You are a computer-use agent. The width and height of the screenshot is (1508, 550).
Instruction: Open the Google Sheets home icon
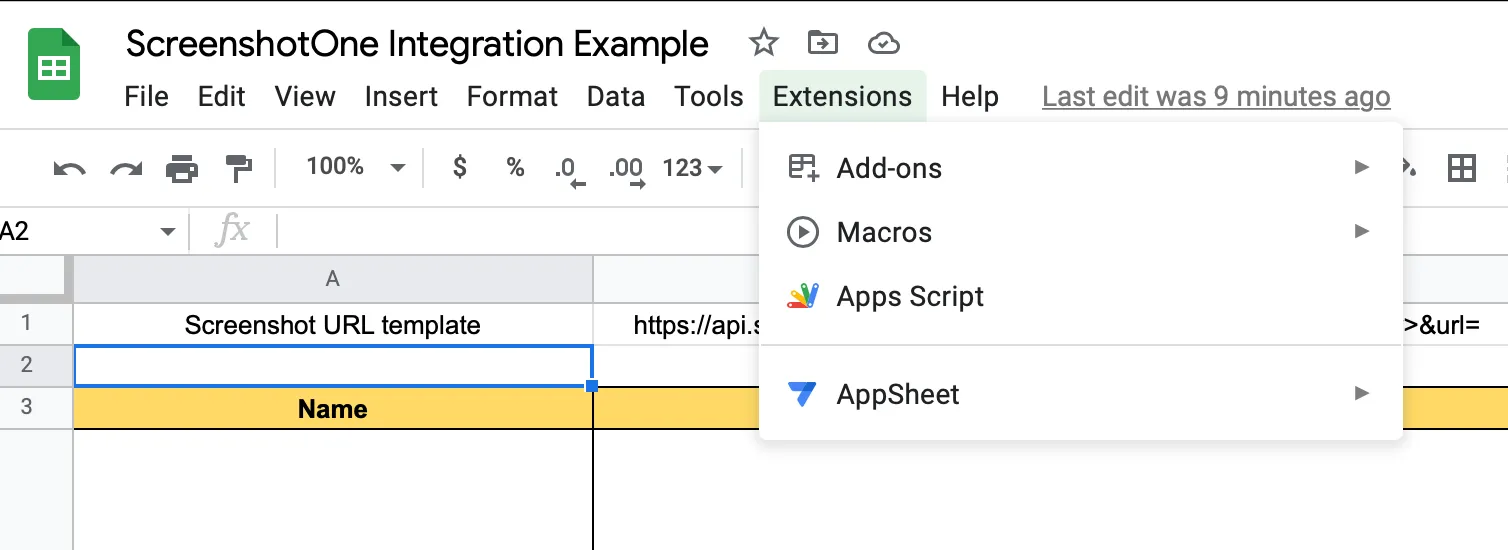(x=54, y=64)
